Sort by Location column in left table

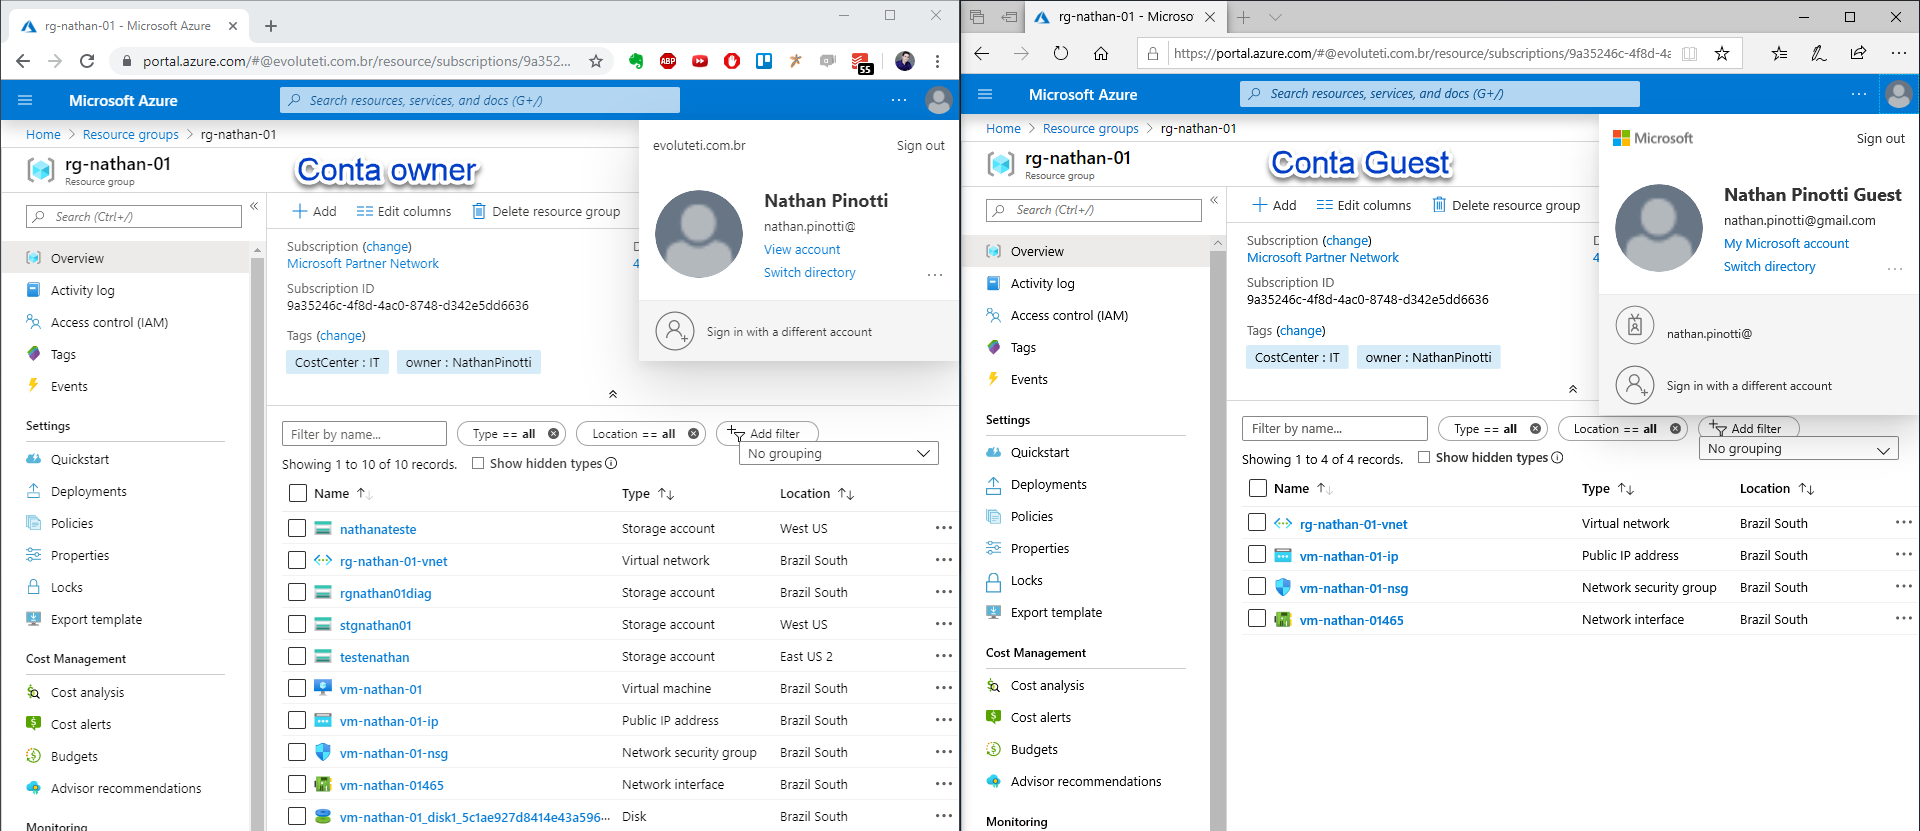pyautogui.click(x=816, y=493)
